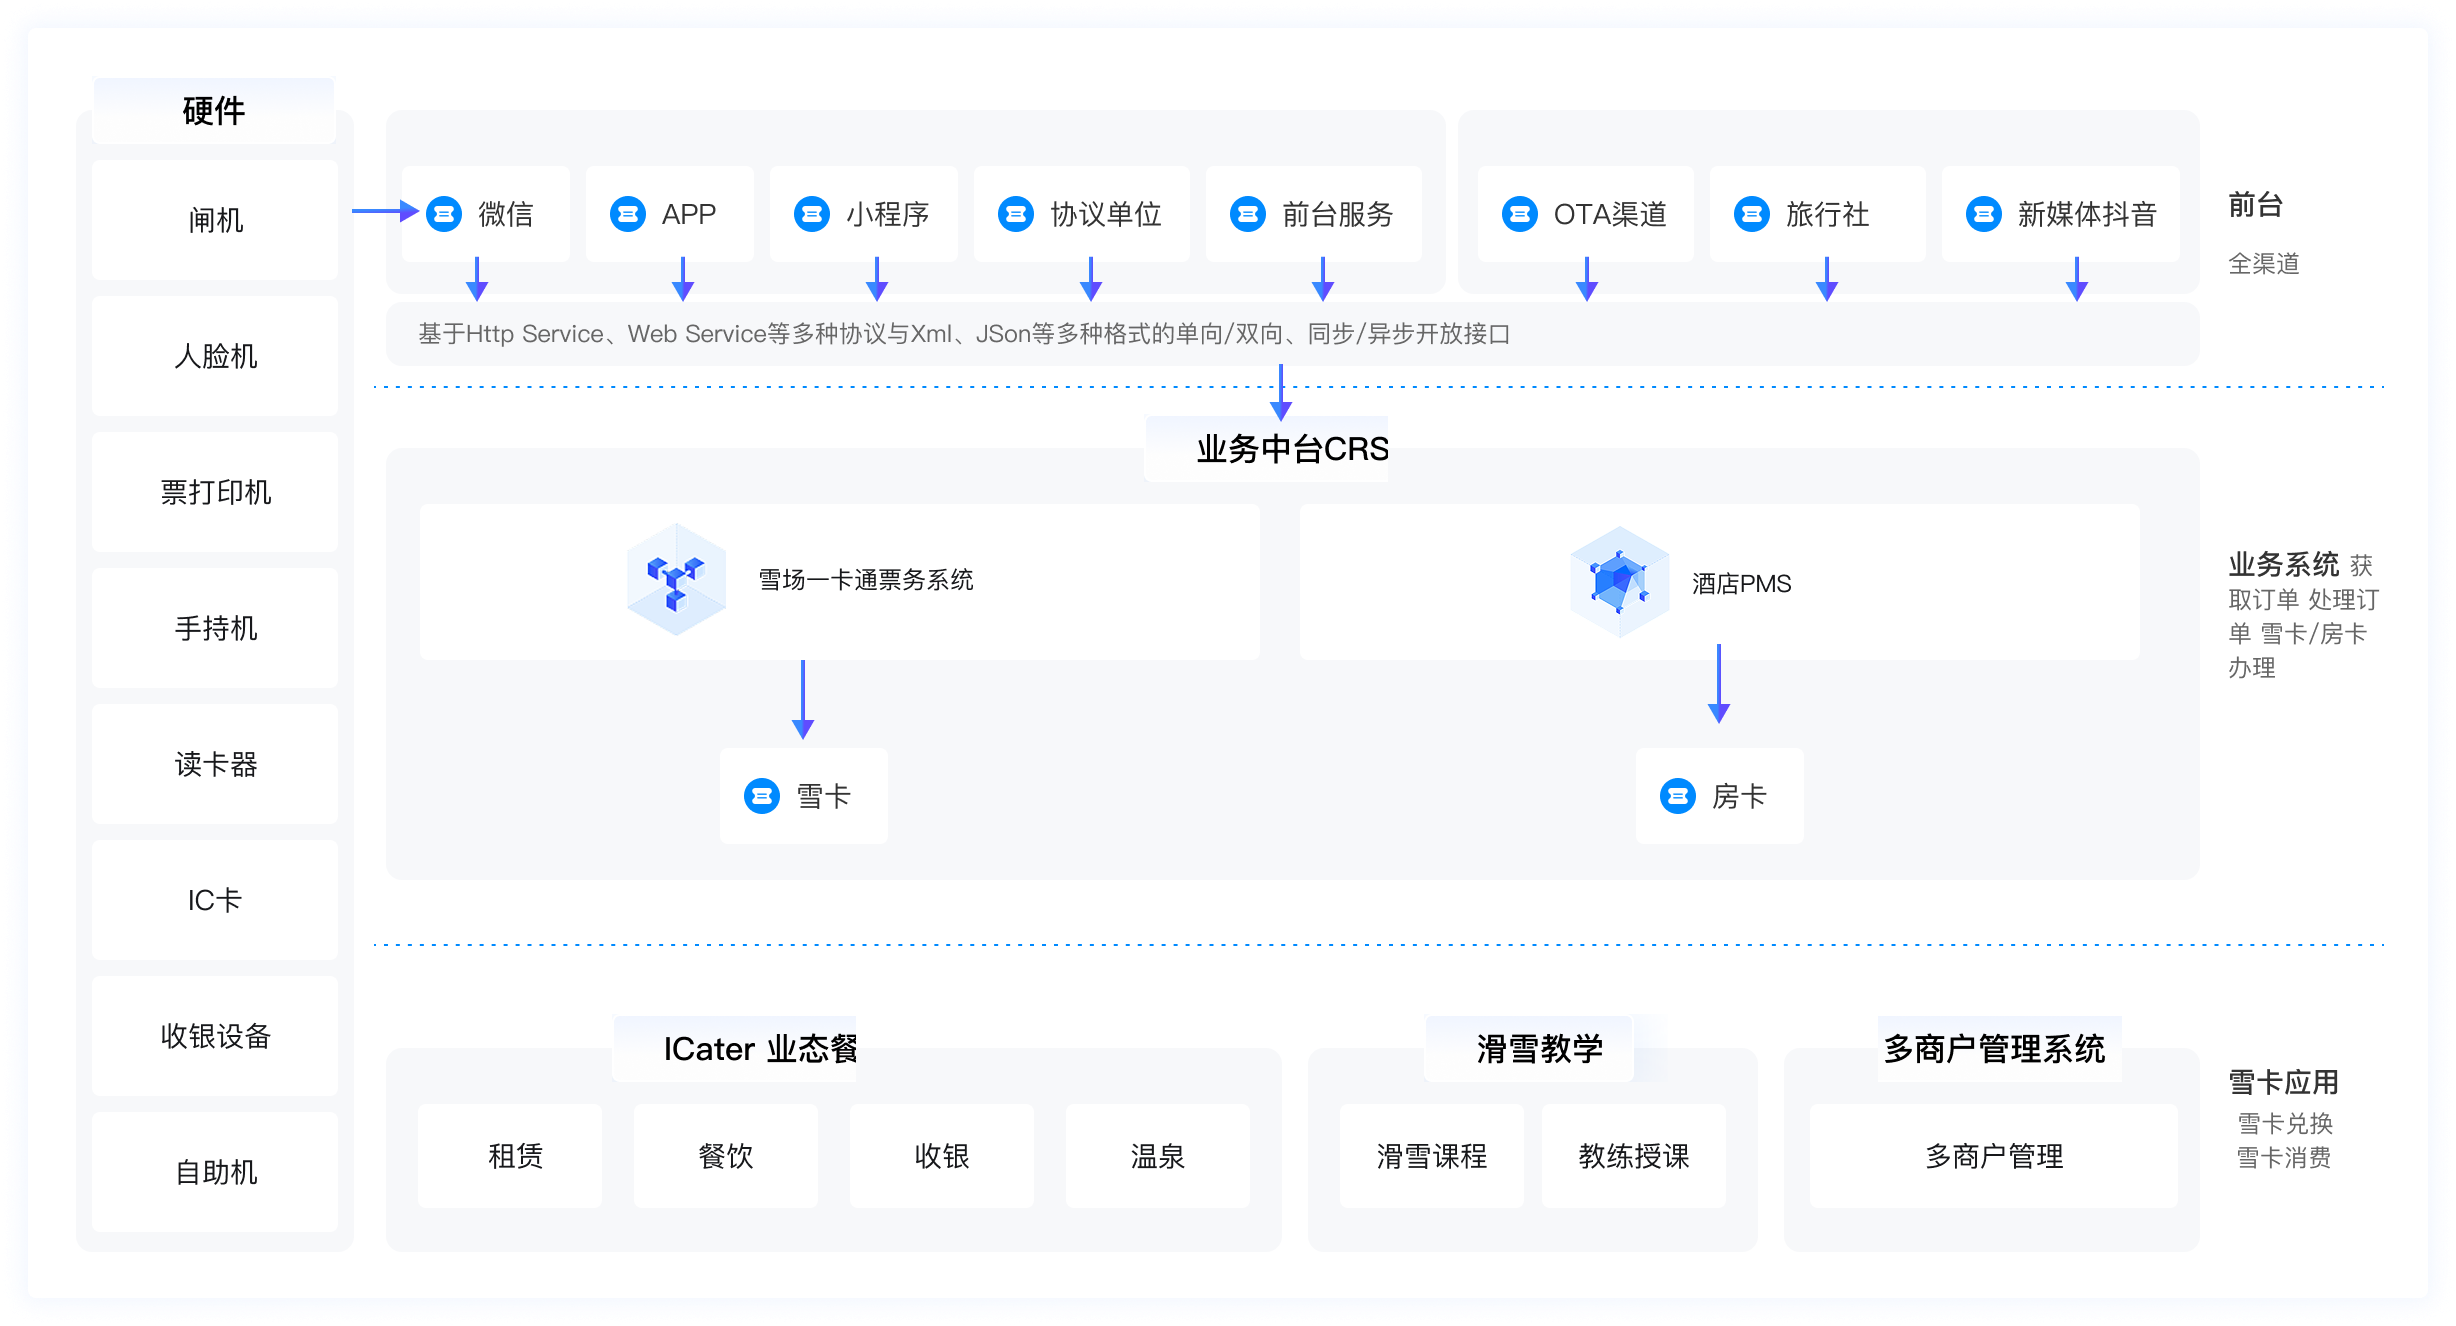
Task: Select the 租赁 module
Action: [509, 1156]
